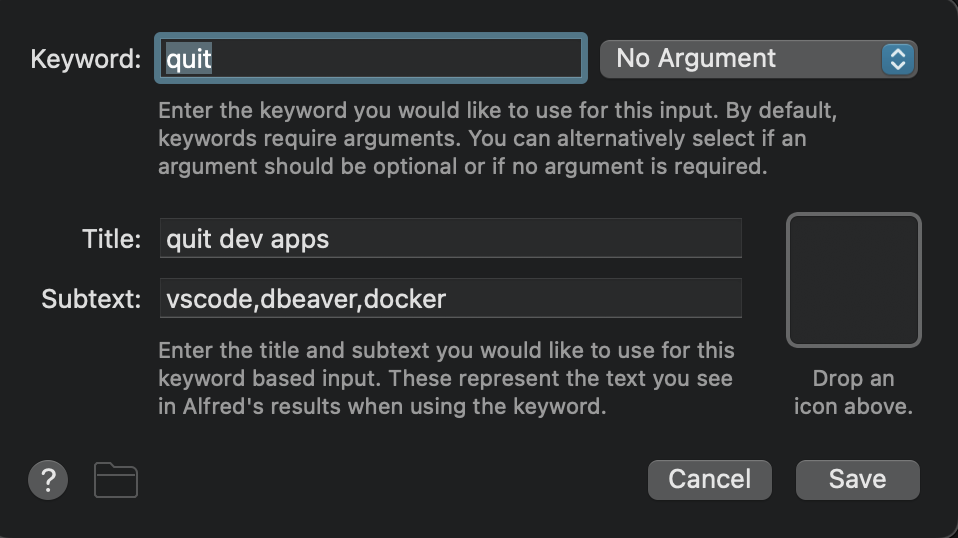
Task: Open the workflow folder icon
Action: 116,480
